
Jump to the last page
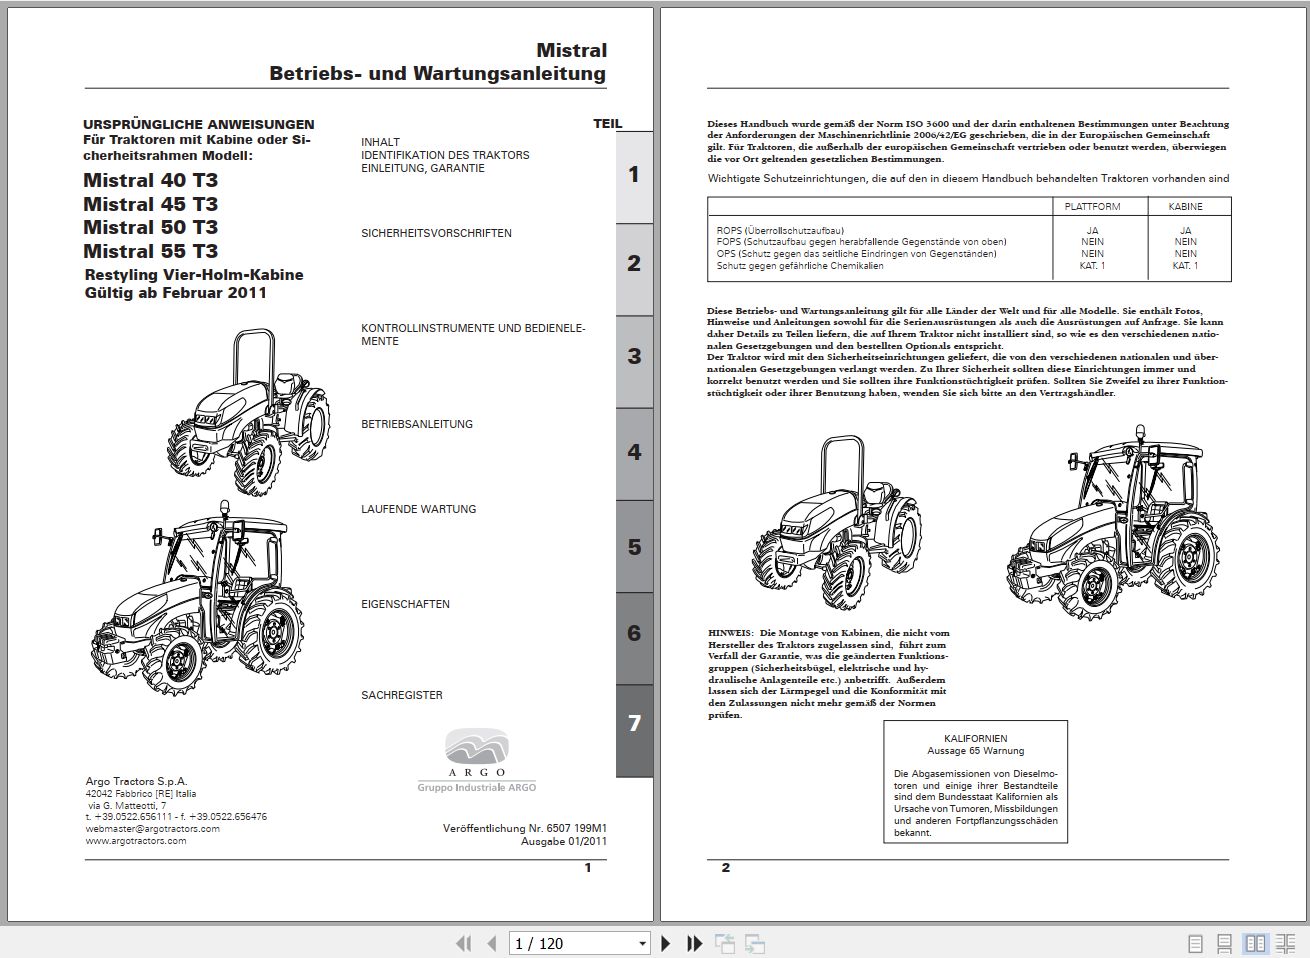pos(694,943)
